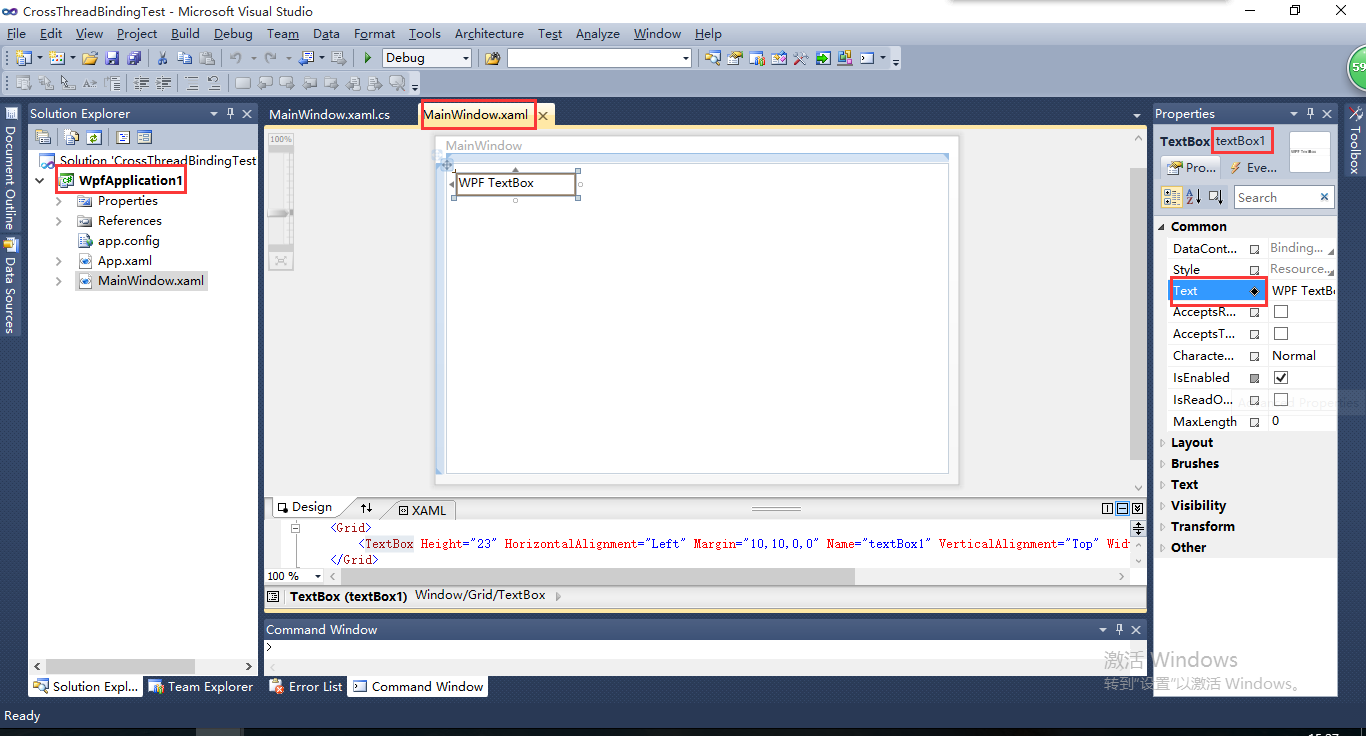This screenshot has width=1366, height=736.
Task: Click Decrease Indent icon in text toolbar
Action: (141, 83)
